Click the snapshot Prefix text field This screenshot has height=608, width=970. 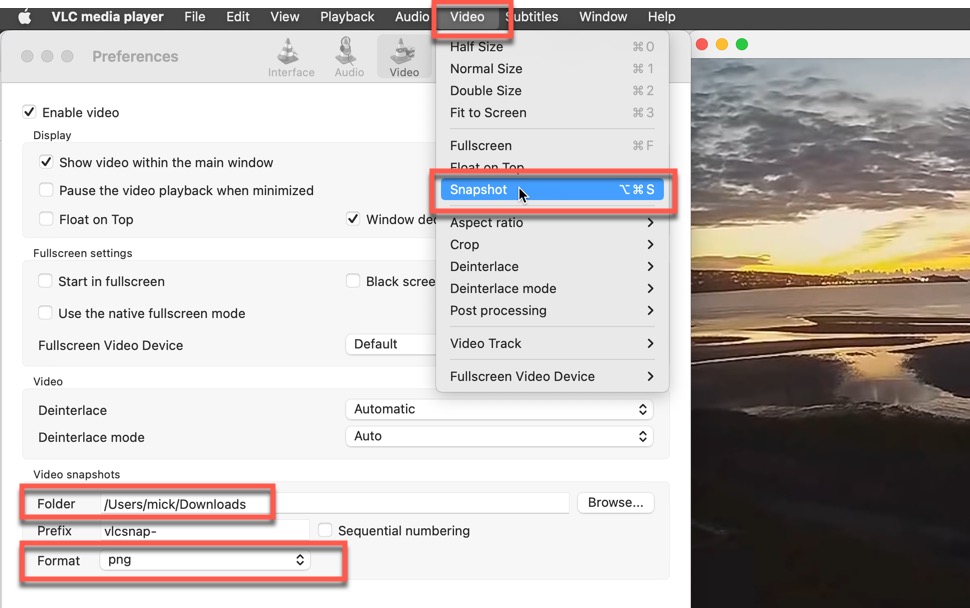[204, 531]
